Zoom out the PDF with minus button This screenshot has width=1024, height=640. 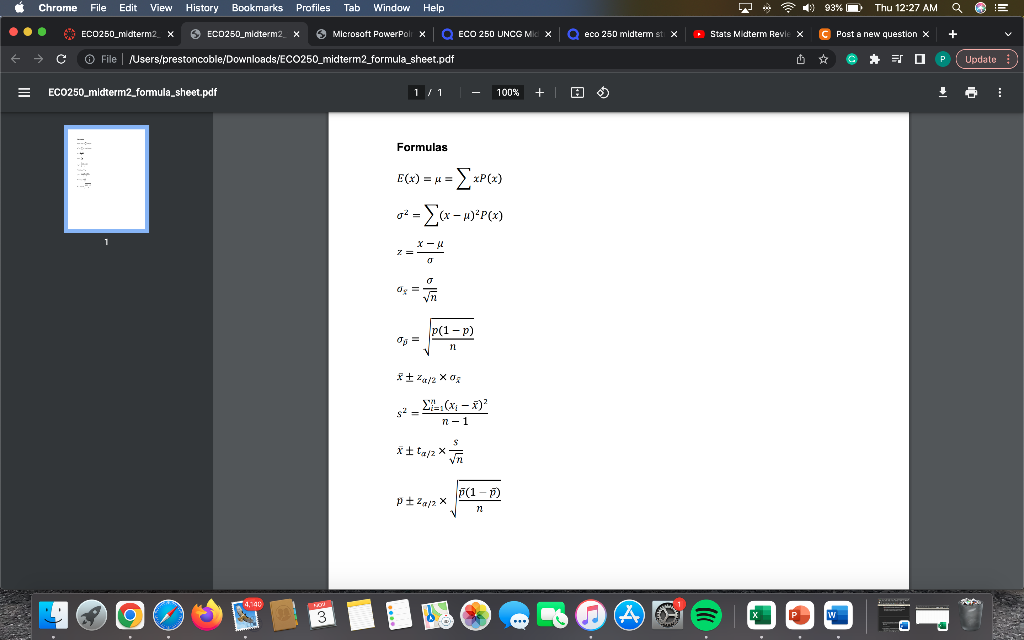pyautogui.click(x=476, y=93)
